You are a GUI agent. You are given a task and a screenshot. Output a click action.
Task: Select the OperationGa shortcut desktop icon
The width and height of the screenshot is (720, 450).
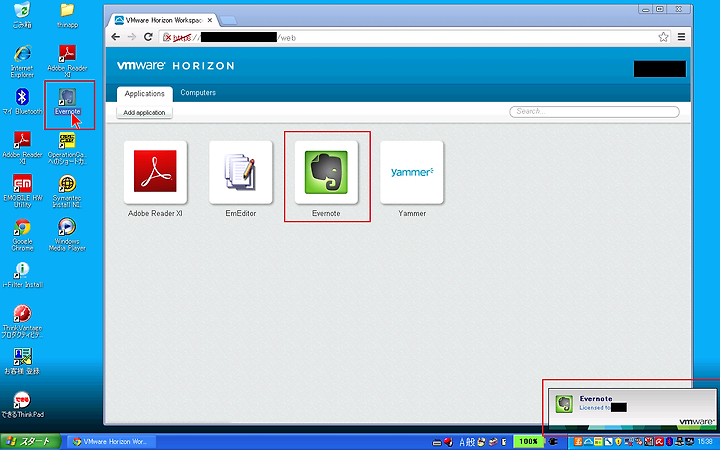pyautogui.click(x=68, y=148)
